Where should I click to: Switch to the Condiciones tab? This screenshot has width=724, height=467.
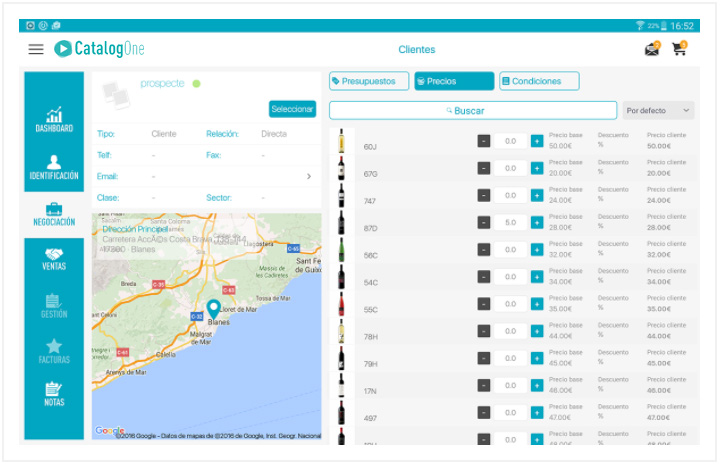point(539,81)
